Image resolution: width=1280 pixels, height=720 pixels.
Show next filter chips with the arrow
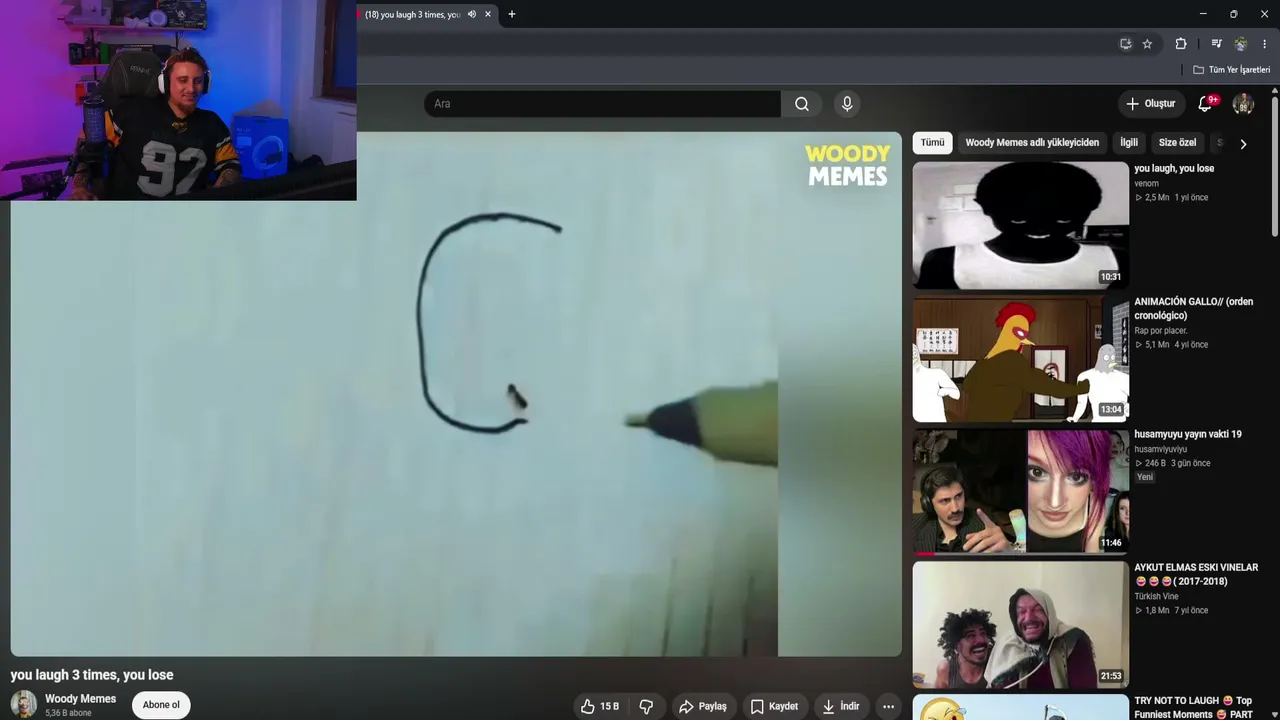1243,144
